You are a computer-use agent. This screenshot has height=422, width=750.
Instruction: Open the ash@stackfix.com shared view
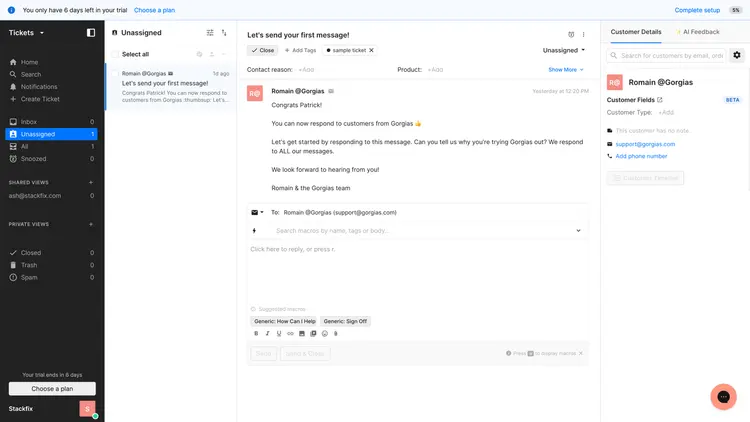point(51,196)
